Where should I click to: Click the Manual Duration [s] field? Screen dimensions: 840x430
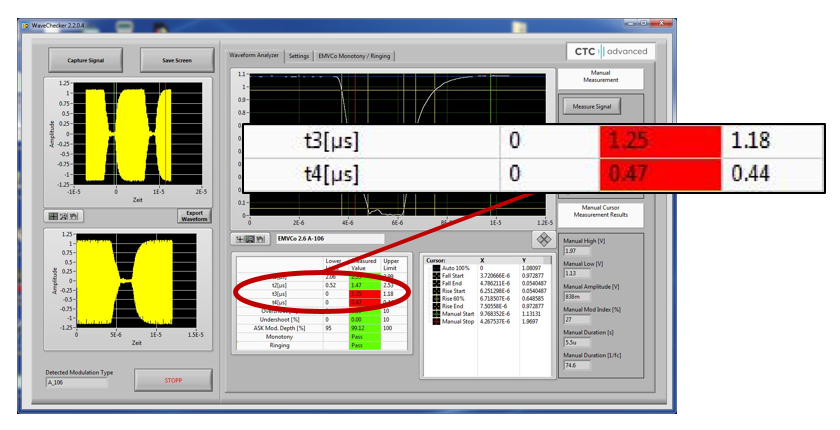pyautogui.click(x=578, y=342)
